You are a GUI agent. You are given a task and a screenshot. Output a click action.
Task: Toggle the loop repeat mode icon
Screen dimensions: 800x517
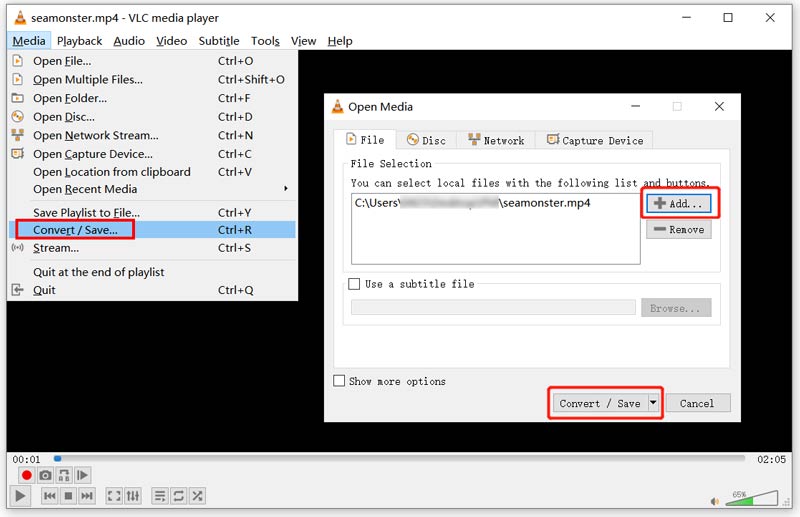[179, 496]
